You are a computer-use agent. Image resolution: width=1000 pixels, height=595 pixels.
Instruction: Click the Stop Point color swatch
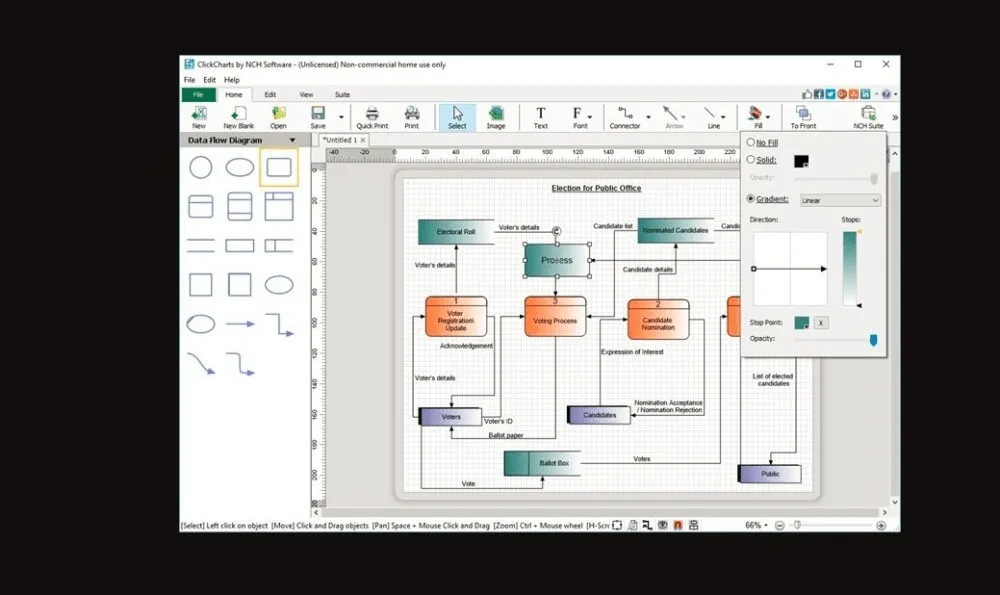click(802, 323)
